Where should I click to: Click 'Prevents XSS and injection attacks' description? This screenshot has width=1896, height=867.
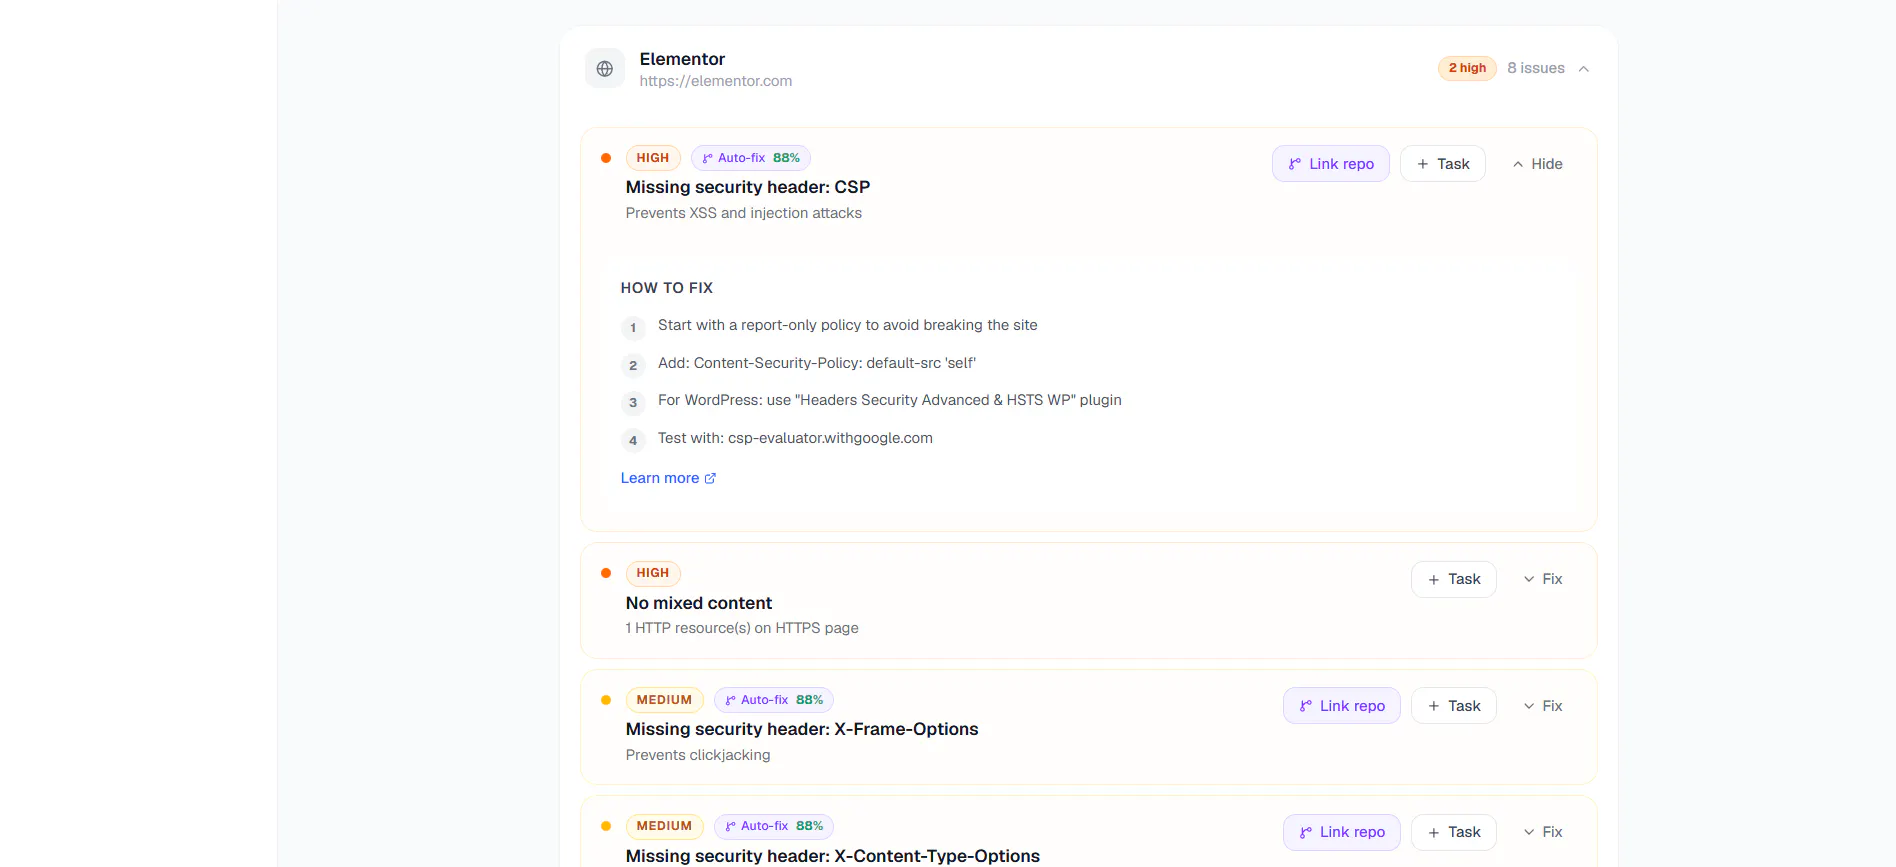744,213
